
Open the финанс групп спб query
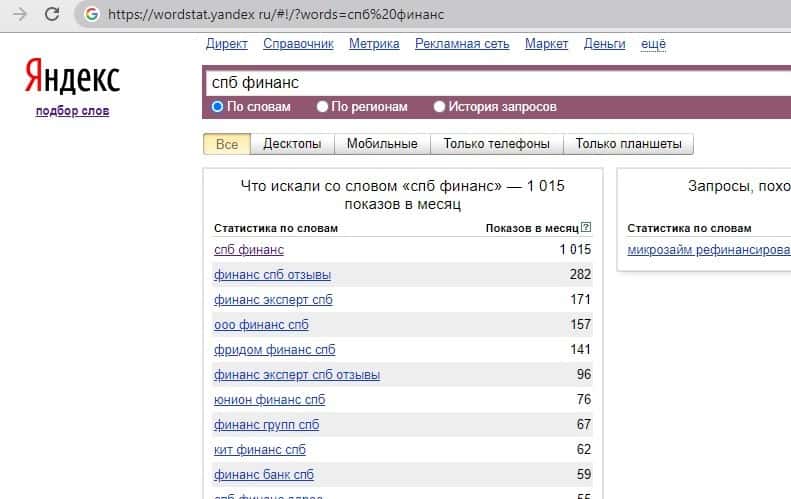click(x=266, y=425)
